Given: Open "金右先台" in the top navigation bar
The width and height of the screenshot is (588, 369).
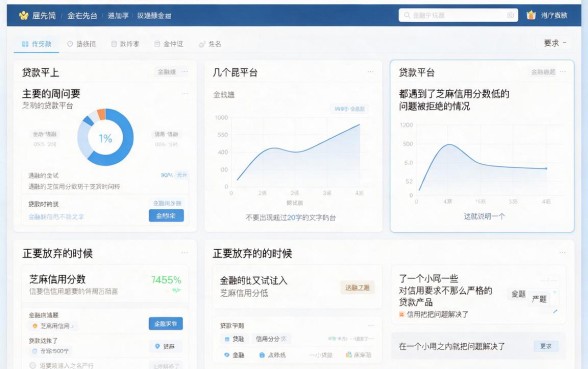Looking at the screenshot, I should pos(82,15).
